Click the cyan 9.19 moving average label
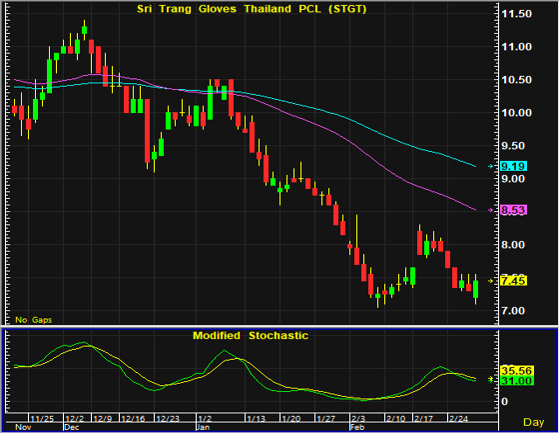The image size is (560, 434). click(x=514, y=166)
